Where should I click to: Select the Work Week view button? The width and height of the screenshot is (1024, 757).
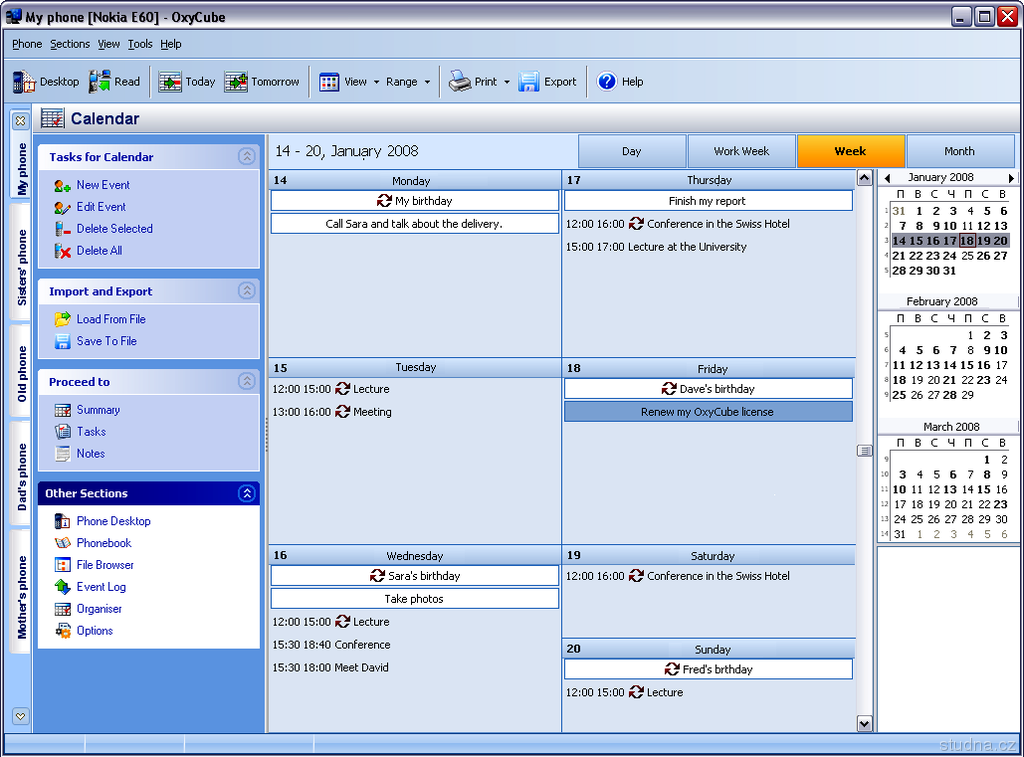(x=741, y=152)
